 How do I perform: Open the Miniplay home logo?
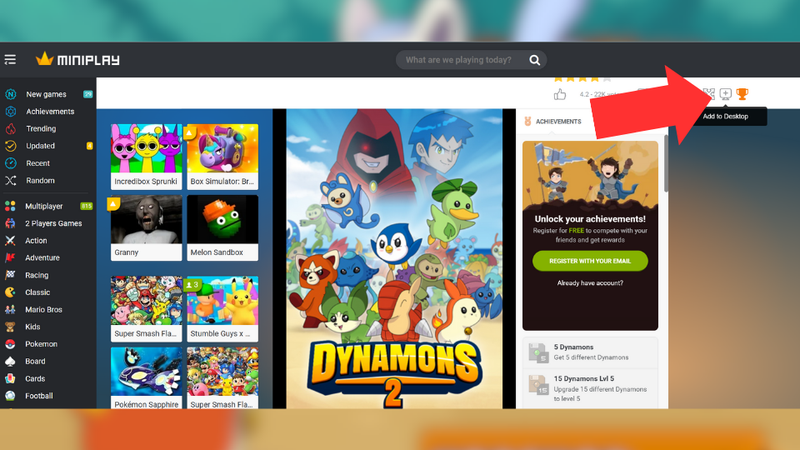tap(78, 60)
